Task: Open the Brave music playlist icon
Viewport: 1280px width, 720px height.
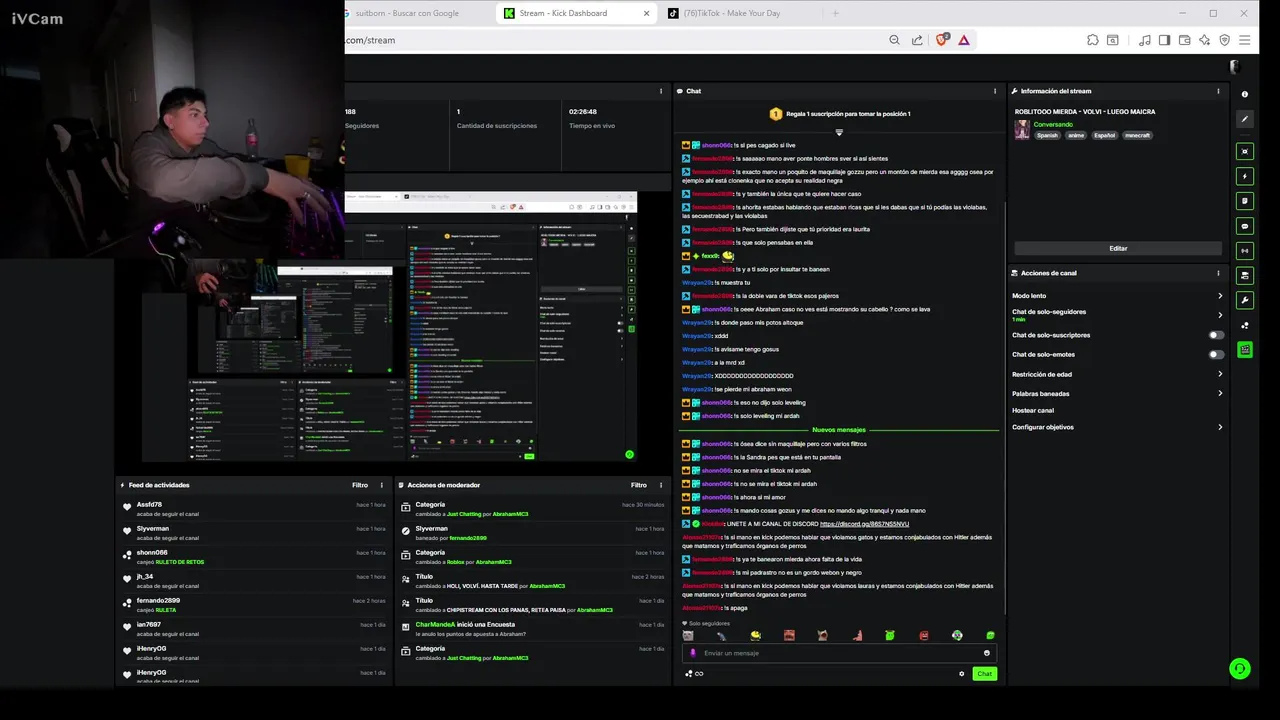Action: (1145, 40)
